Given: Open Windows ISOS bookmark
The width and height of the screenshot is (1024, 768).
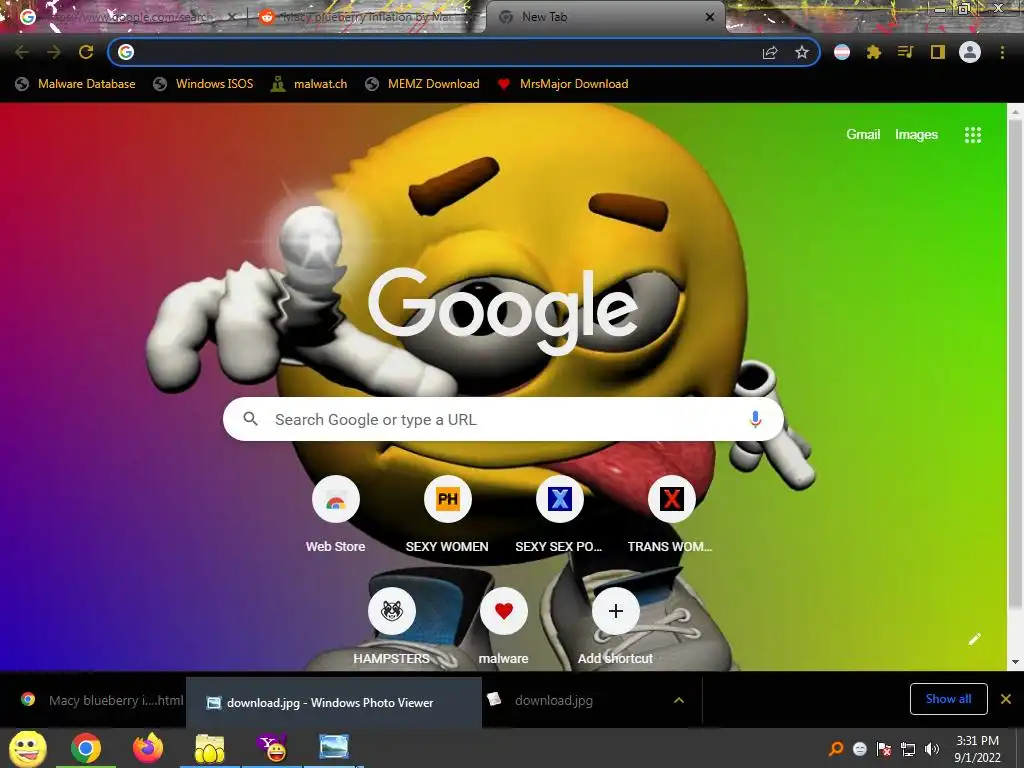Looking at the screenshot, I should (203, 84).
